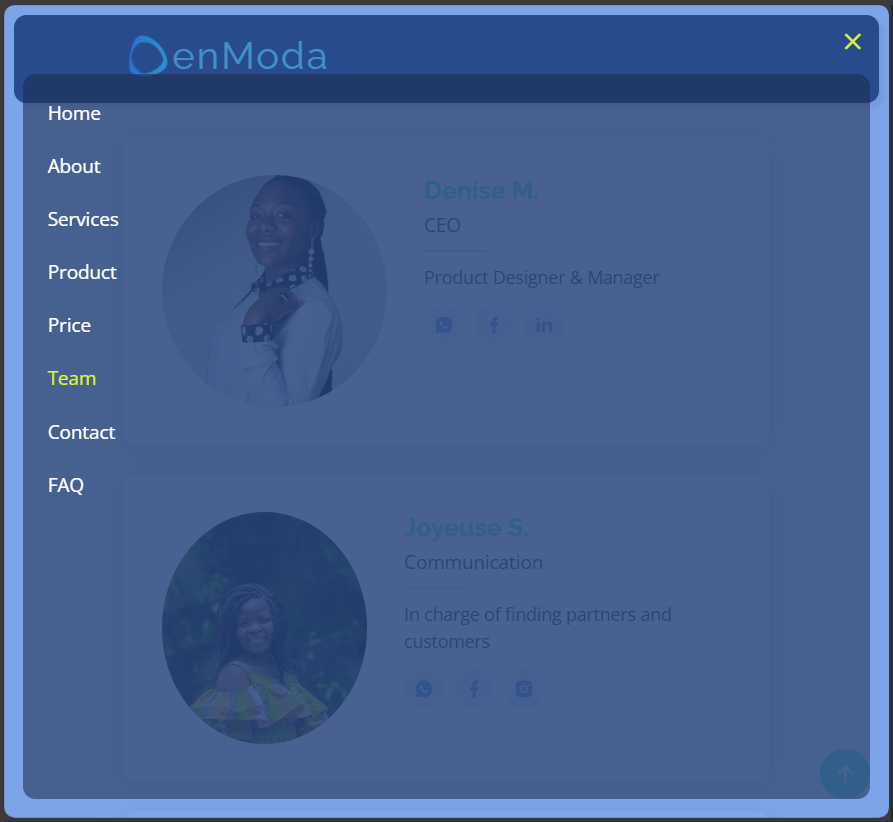Open Denise's WhatsApp contact icon
The height and width of the screenshot is (822, 893).
443,325
